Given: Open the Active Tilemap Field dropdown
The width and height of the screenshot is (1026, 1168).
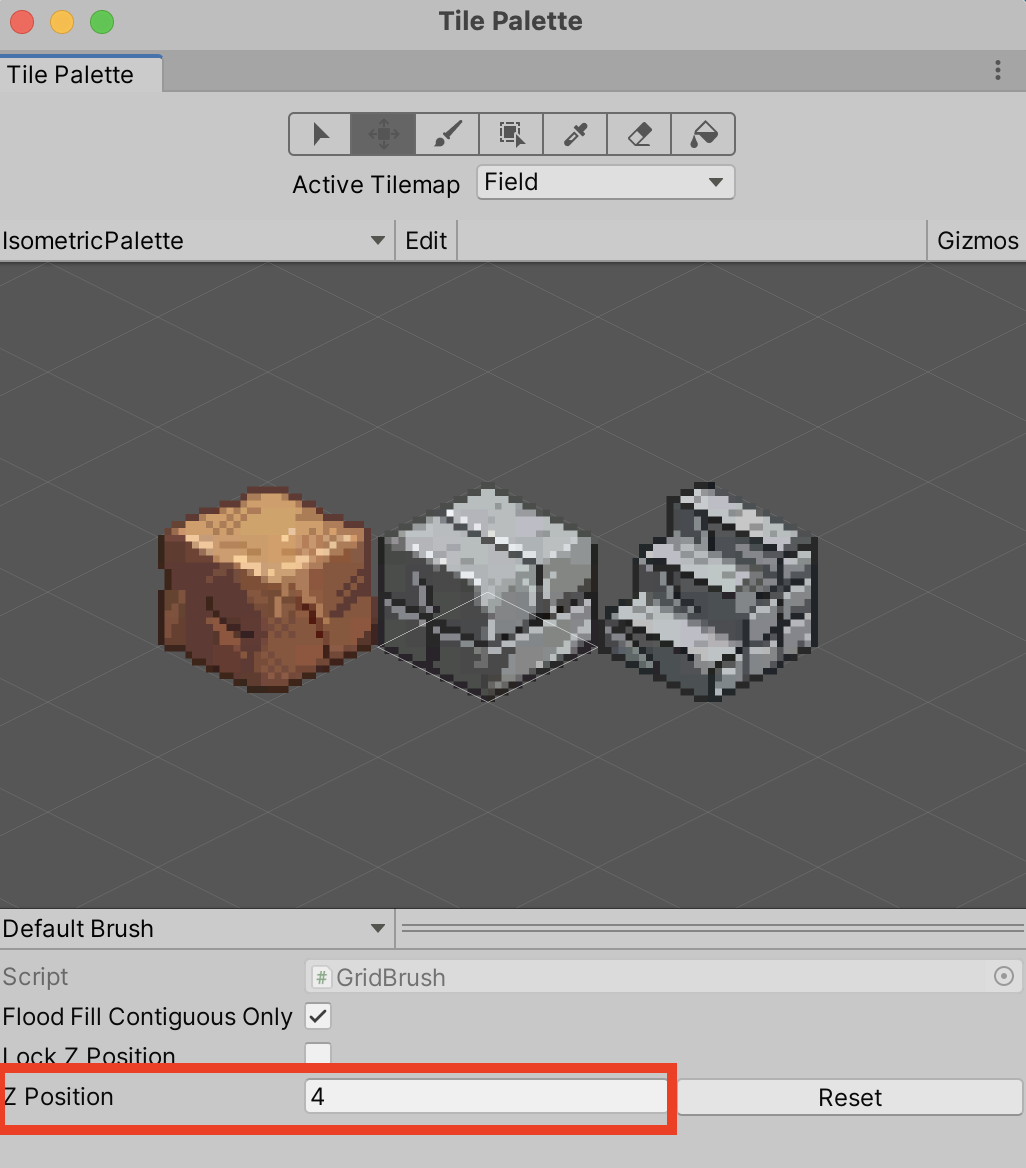Looking at the screenshot, I should [x=605, y=182].
